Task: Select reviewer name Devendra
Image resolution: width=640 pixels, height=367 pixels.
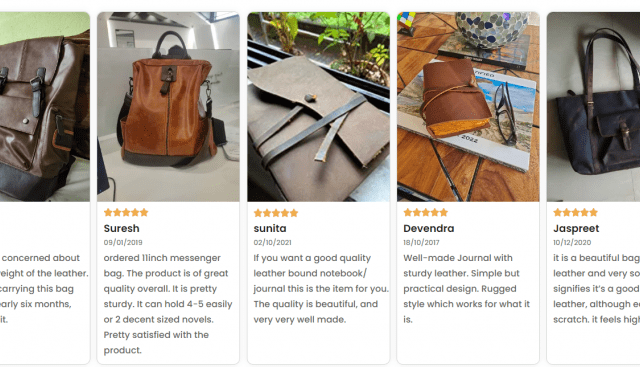Action: point(429,228)
